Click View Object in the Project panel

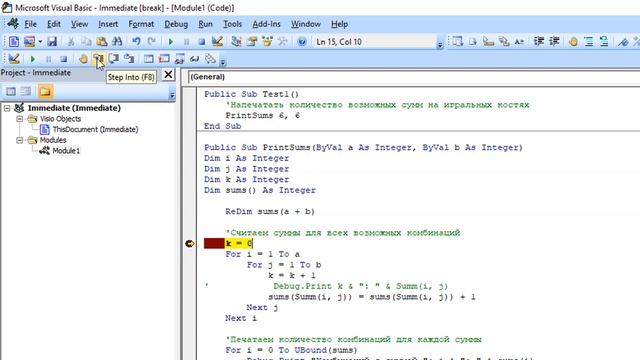click(26, 91)
